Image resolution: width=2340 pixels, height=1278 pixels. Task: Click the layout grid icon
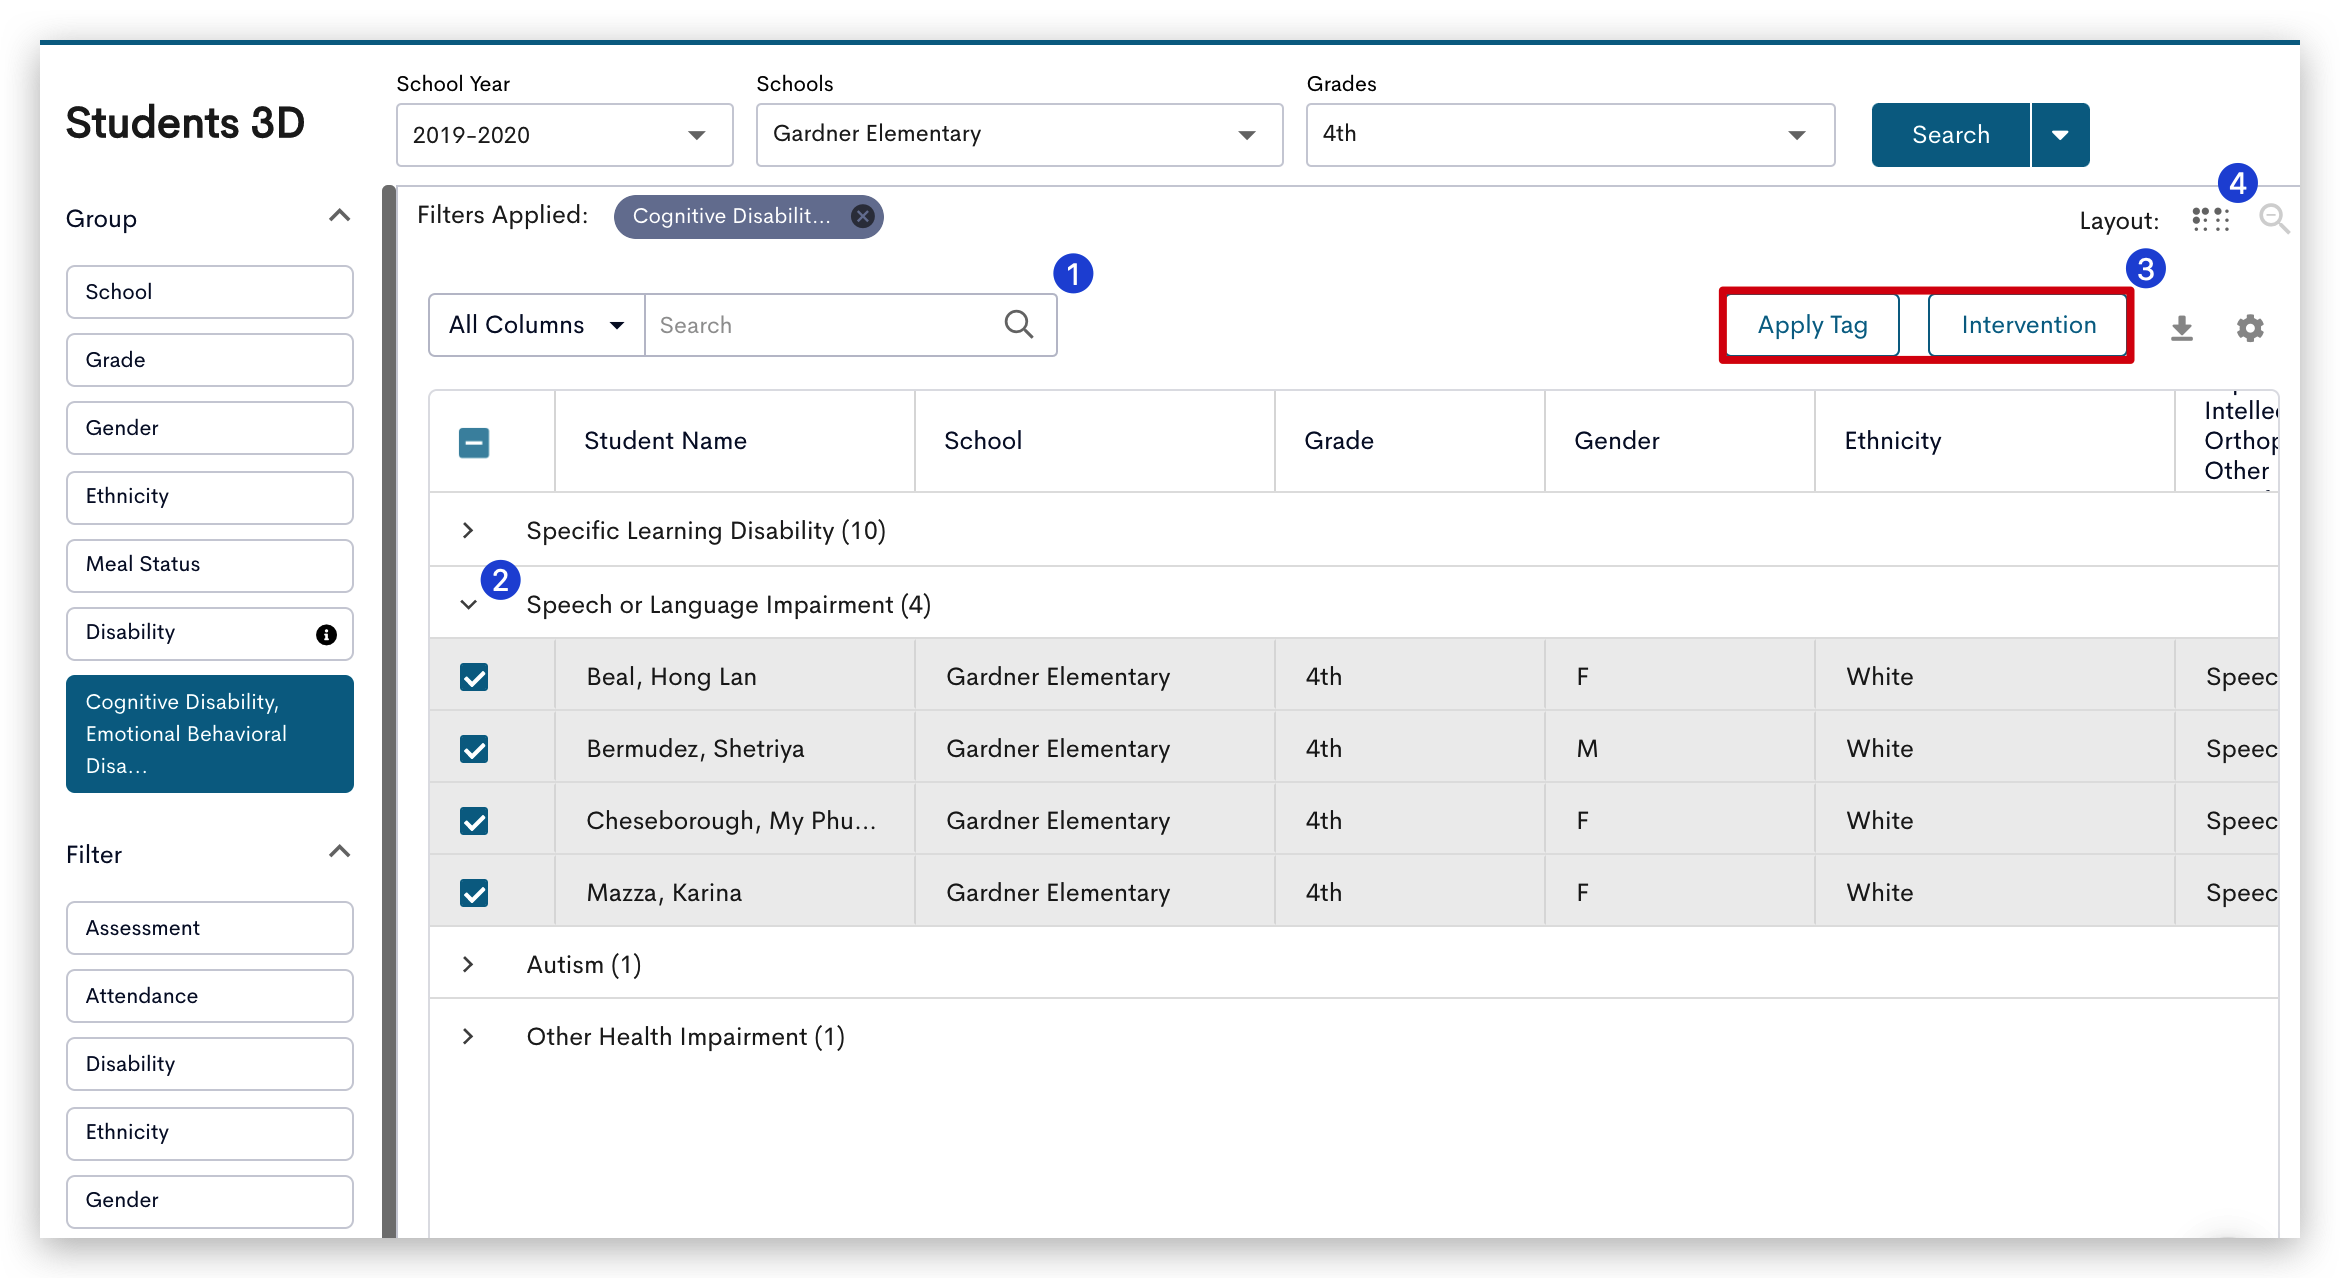tap(2211, 219)
